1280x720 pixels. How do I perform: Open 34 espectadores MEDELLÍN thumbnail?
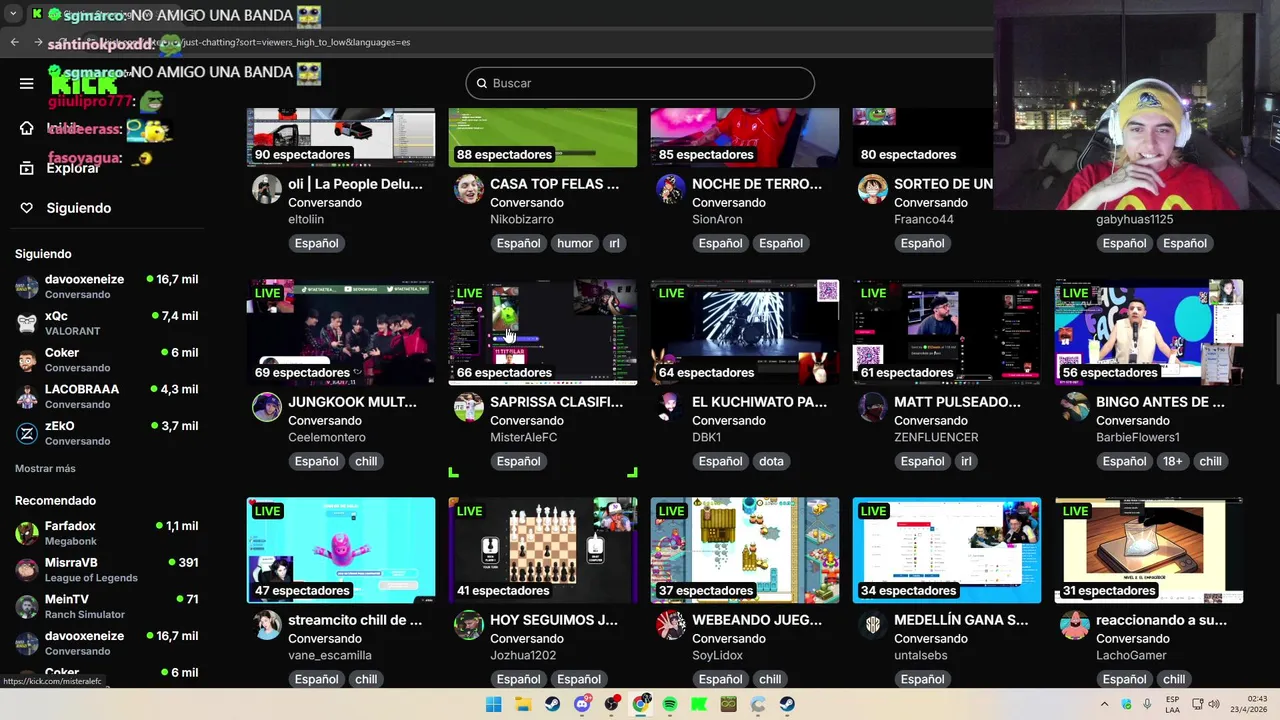click(x=947, y=550)
